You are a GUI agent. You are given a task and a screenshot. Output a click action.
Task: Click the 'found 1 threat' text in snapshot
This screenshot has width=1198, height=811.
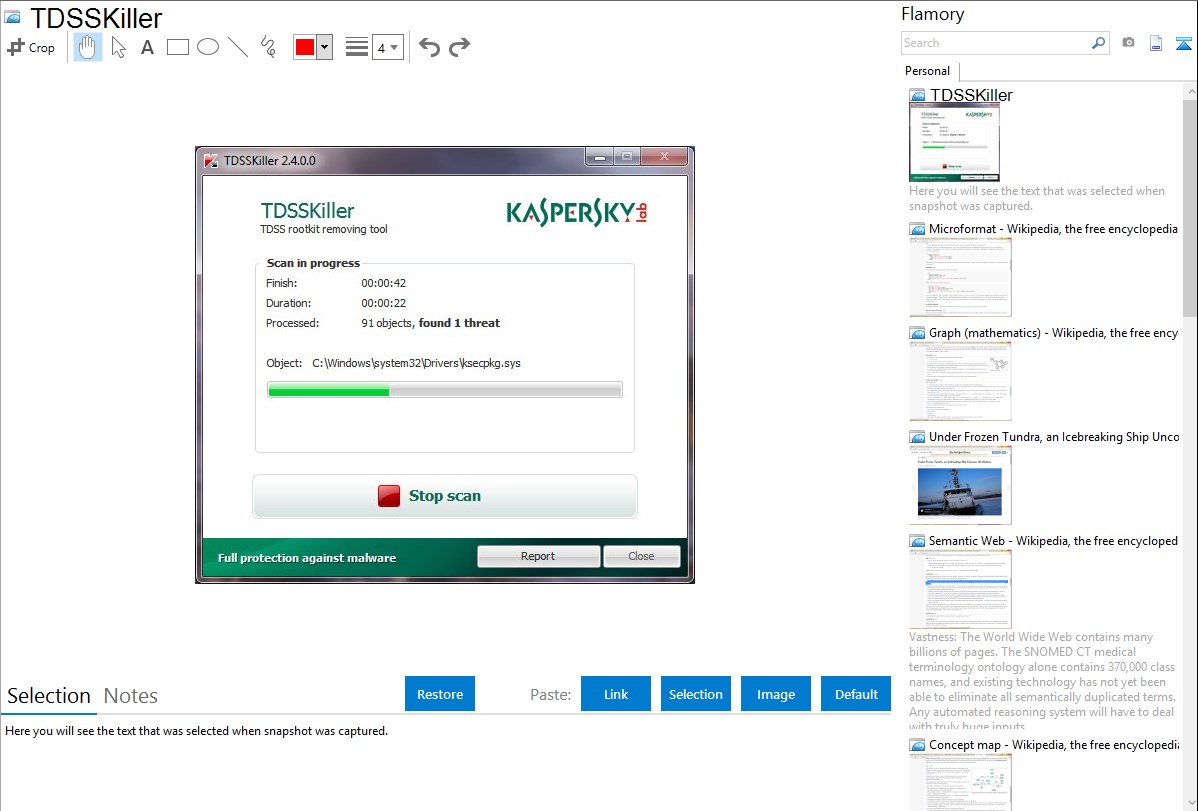(x=459, y=323)
